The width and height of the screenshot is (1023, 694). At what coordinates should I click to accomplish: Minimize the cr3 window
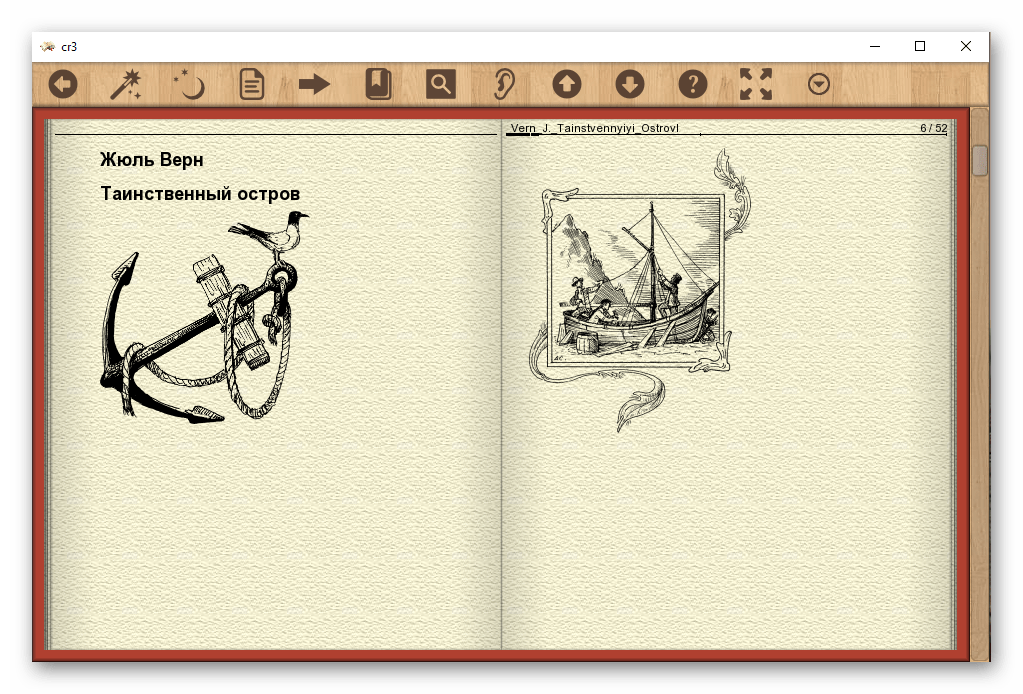(x=875, y=46)
